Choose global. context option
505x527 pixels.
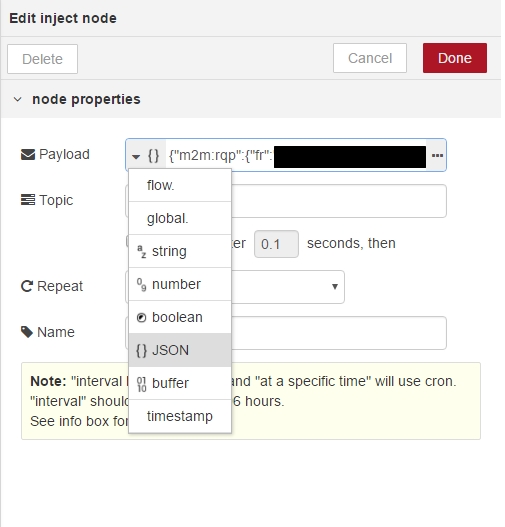pyautogui.click(x=180, y=218)
